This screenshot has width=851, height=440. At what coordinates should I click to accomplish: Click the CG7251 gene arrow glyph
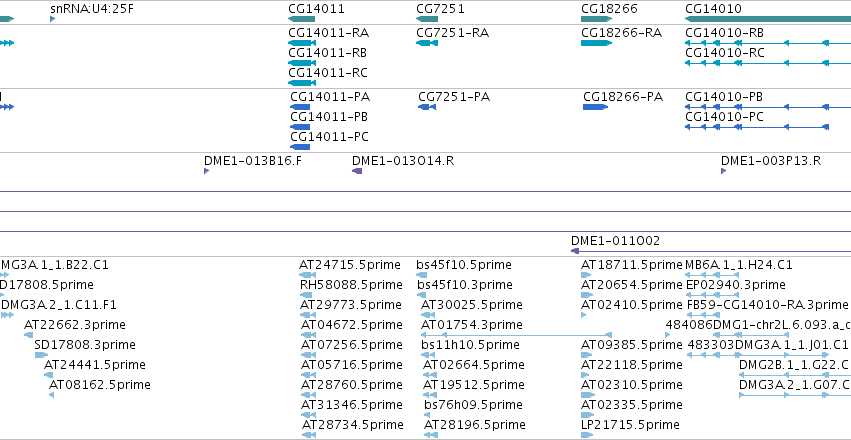(427, 19)
